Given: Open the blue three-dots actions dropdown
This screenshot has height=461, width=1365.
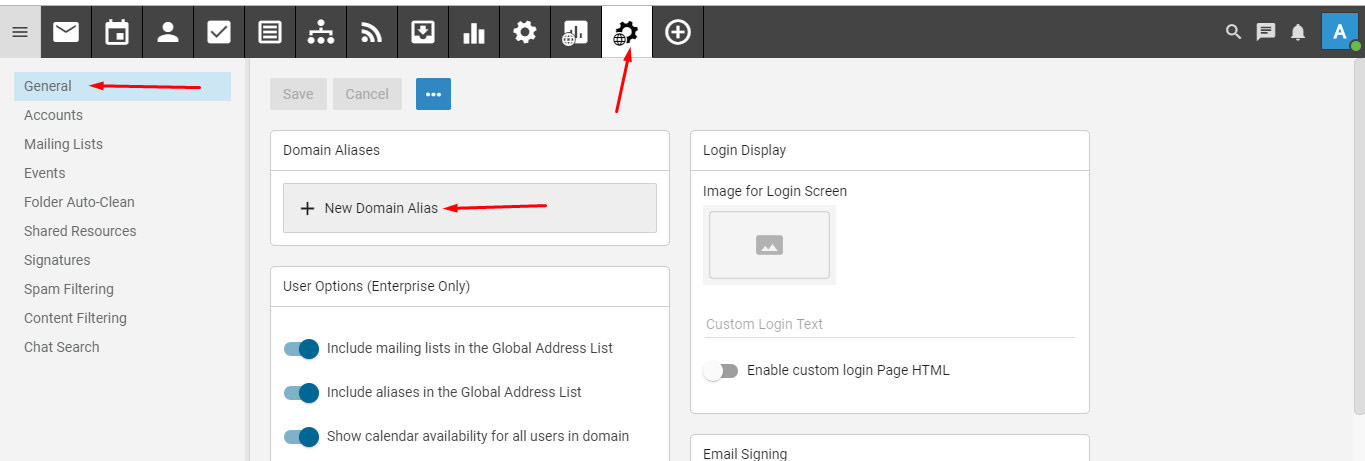Looking at the screenshot, I should pos(433,94).
